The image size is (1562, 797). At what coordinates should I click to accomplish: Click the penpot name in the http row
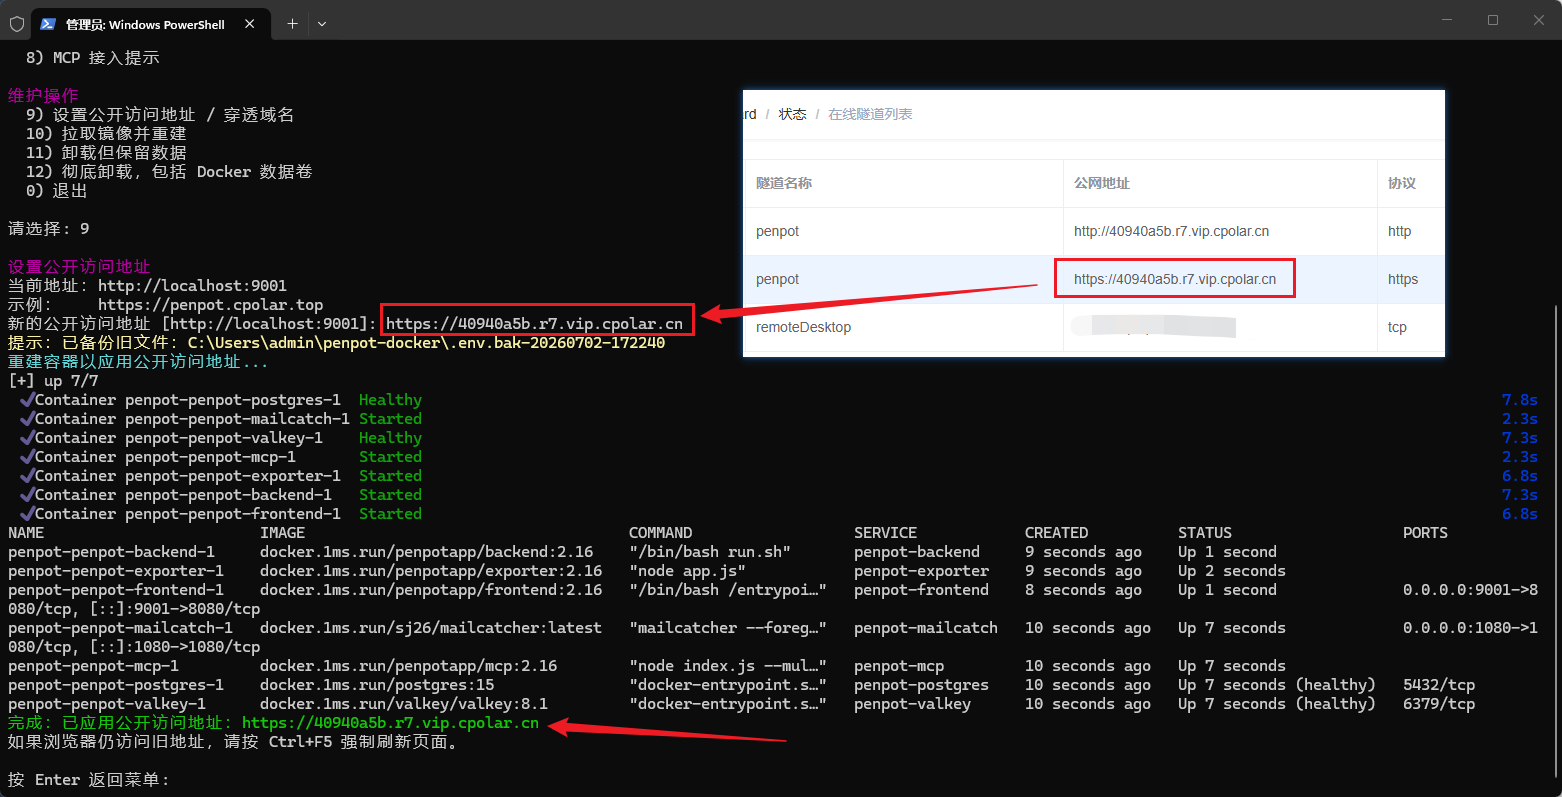click(777, 231)
